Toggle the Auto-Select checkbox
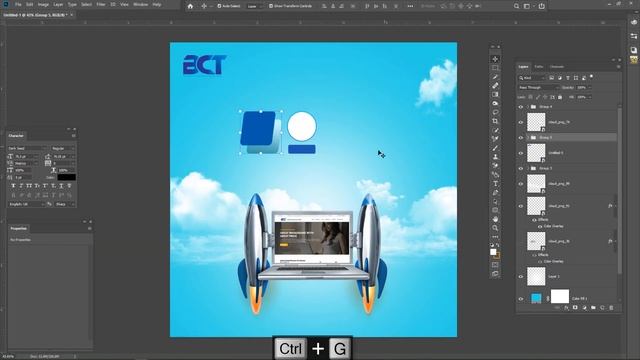Screen dimensions: 640x360 [219, 6]
